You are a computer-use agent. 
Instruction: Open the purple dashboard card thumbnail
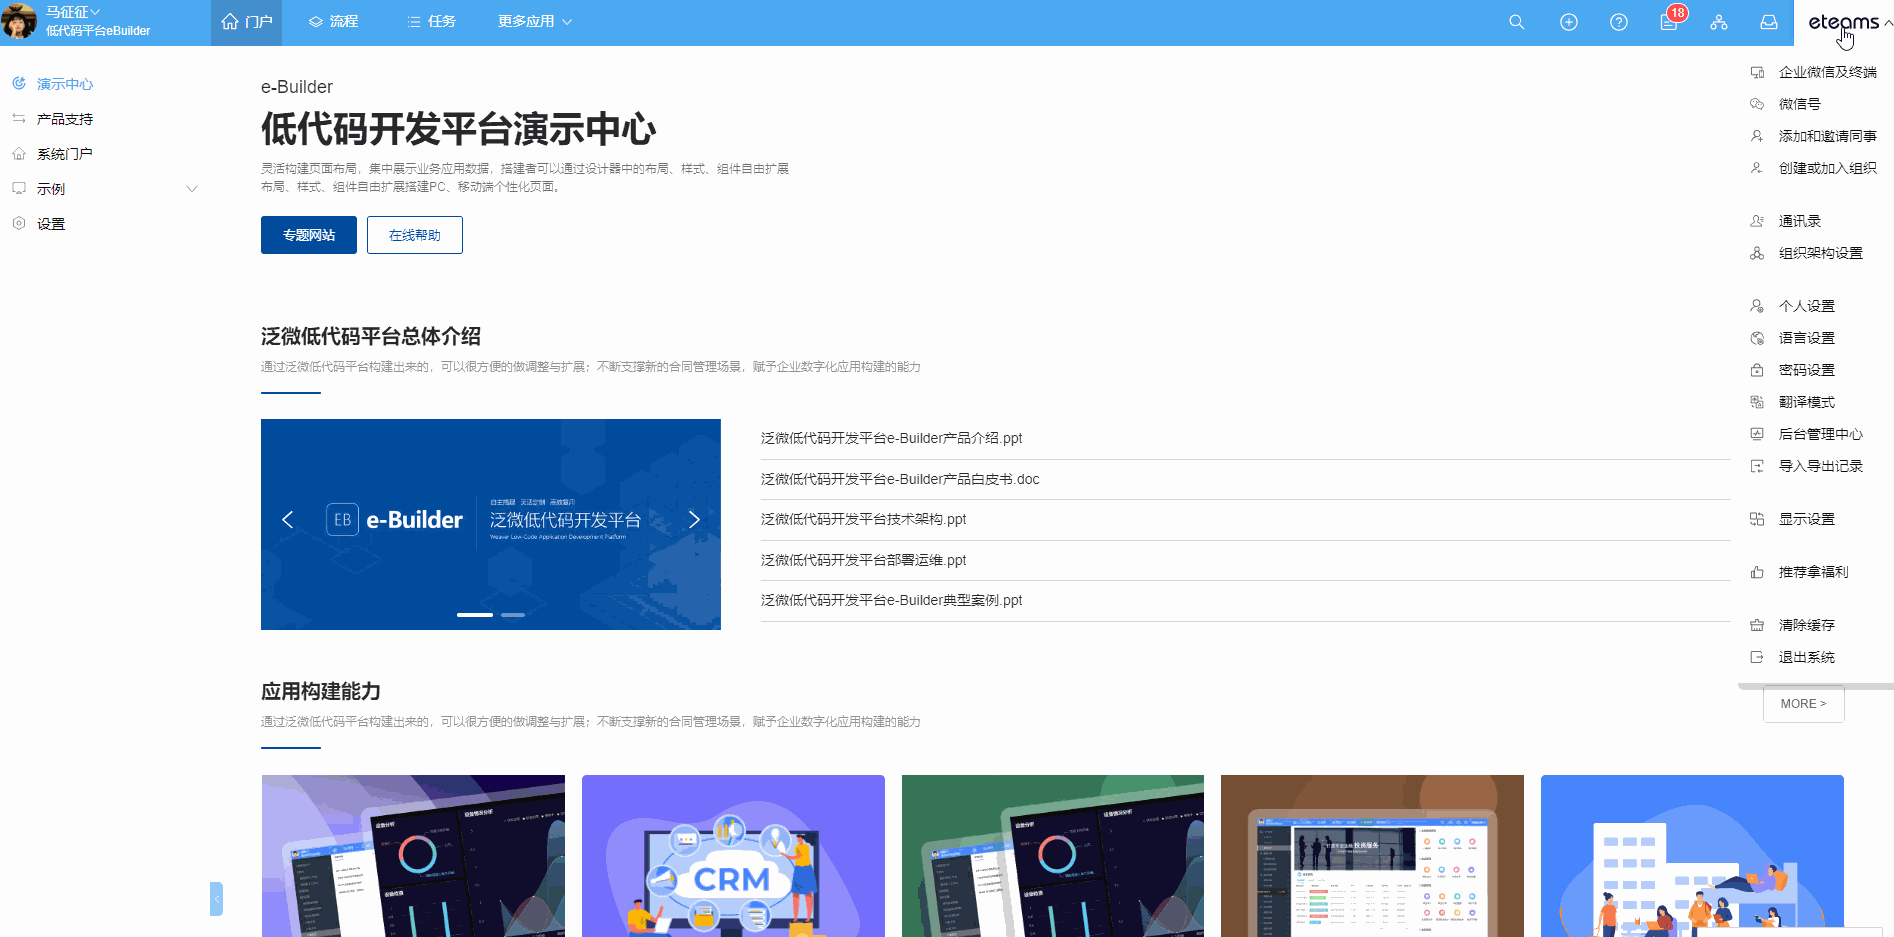click(413, 856)
